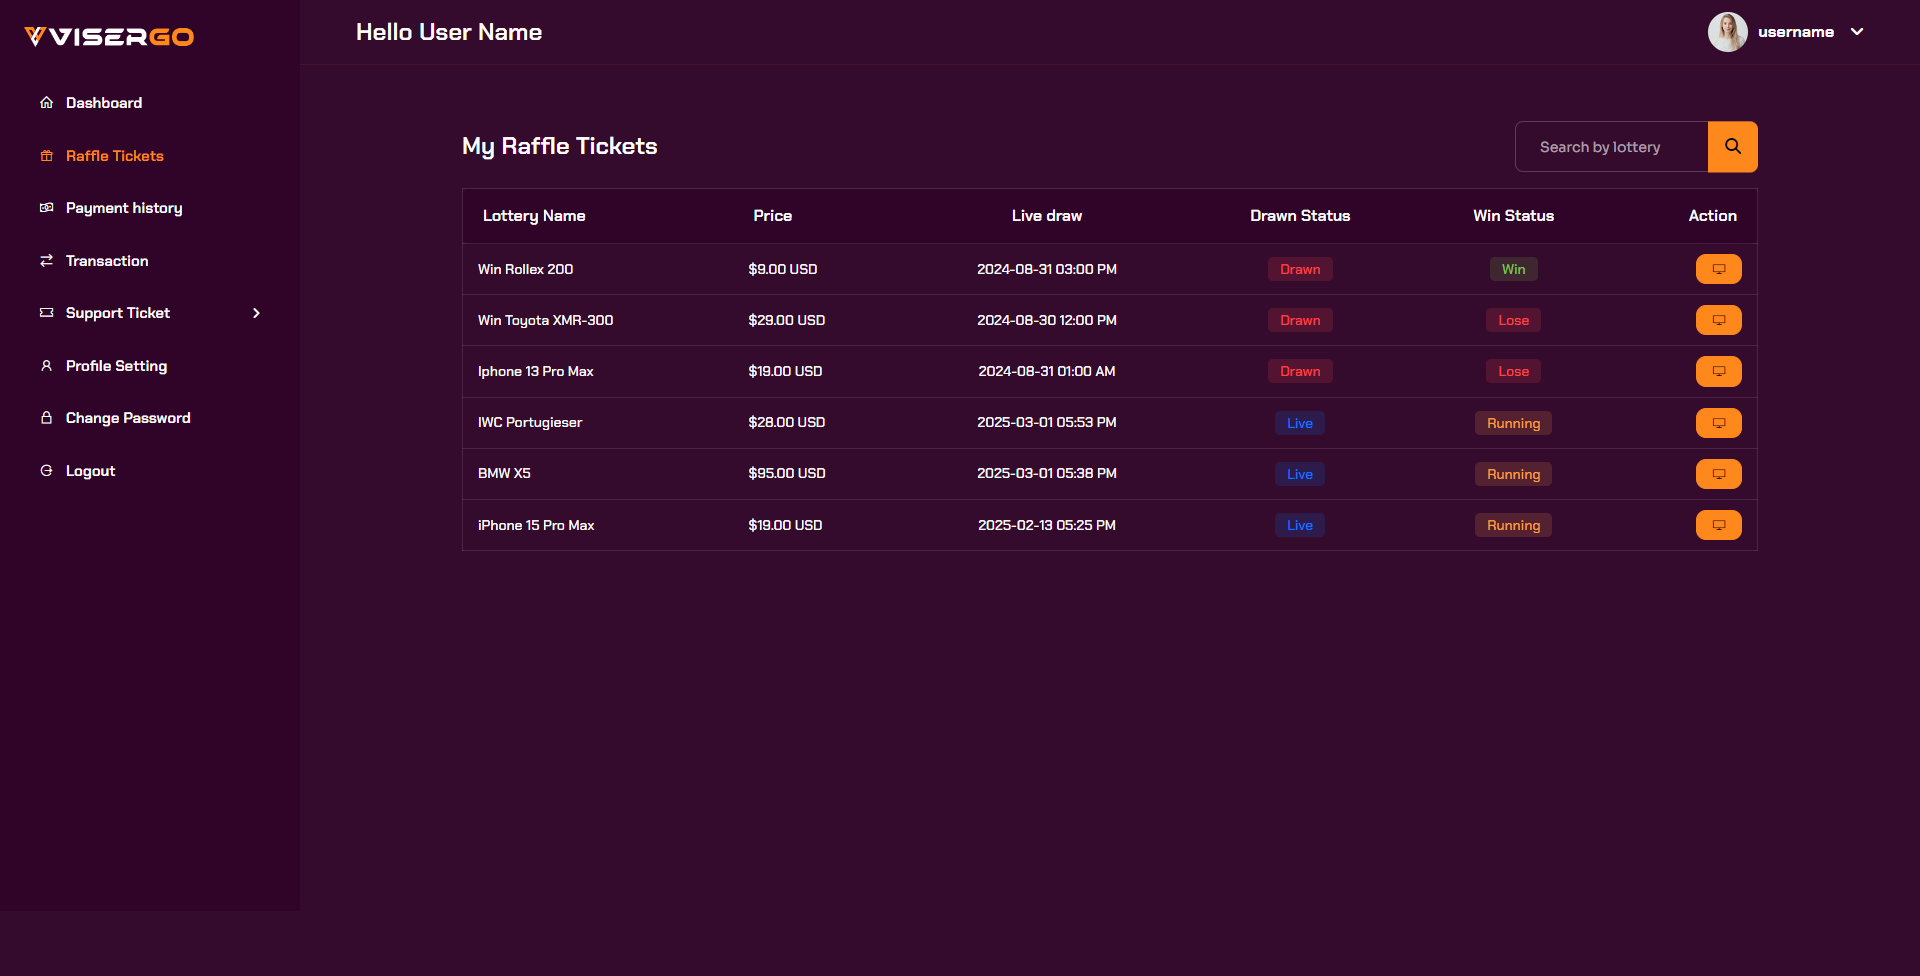The height and width of the screenshot is (976, 1920).
Task: Click the Win Status column header
Action: point(1513,216)
